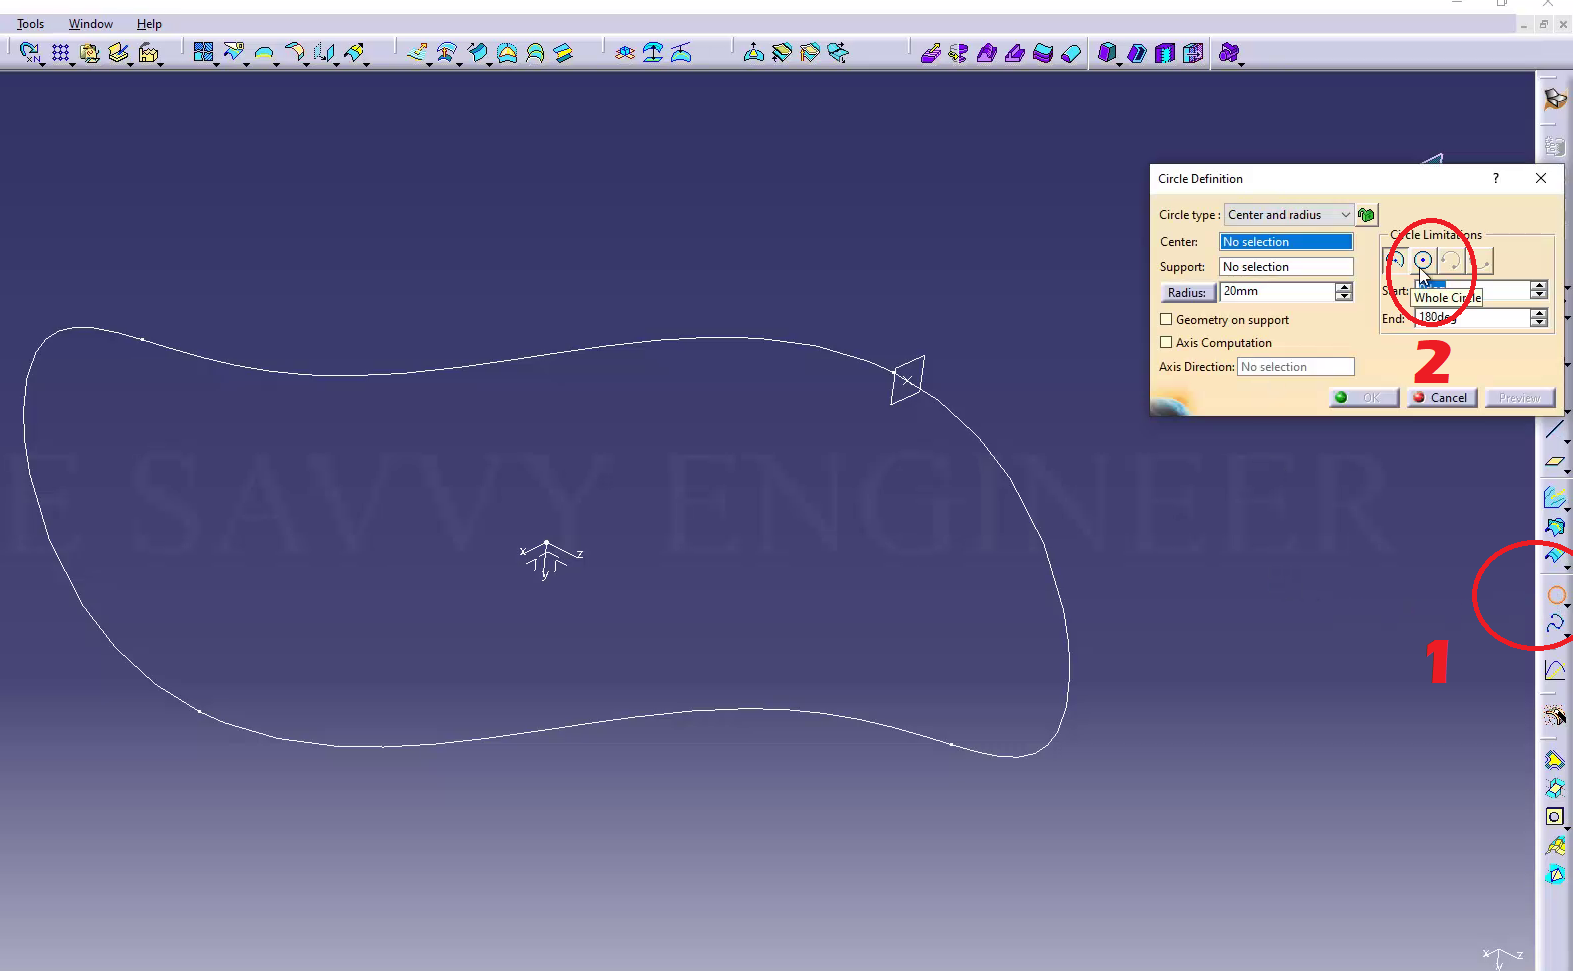Enable Geometry on support checkbox
The width and height of the screenshot is (1573, 971).
point(1166,320)
